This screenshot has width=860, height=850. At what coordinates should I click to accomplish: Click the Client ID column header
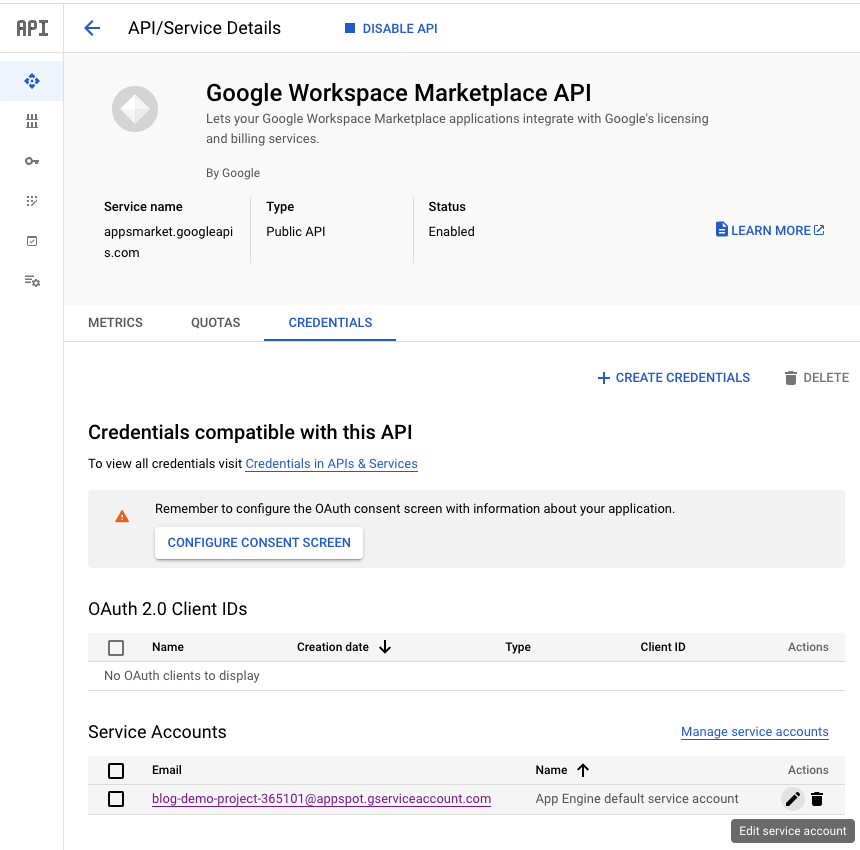tap(663, 647)
